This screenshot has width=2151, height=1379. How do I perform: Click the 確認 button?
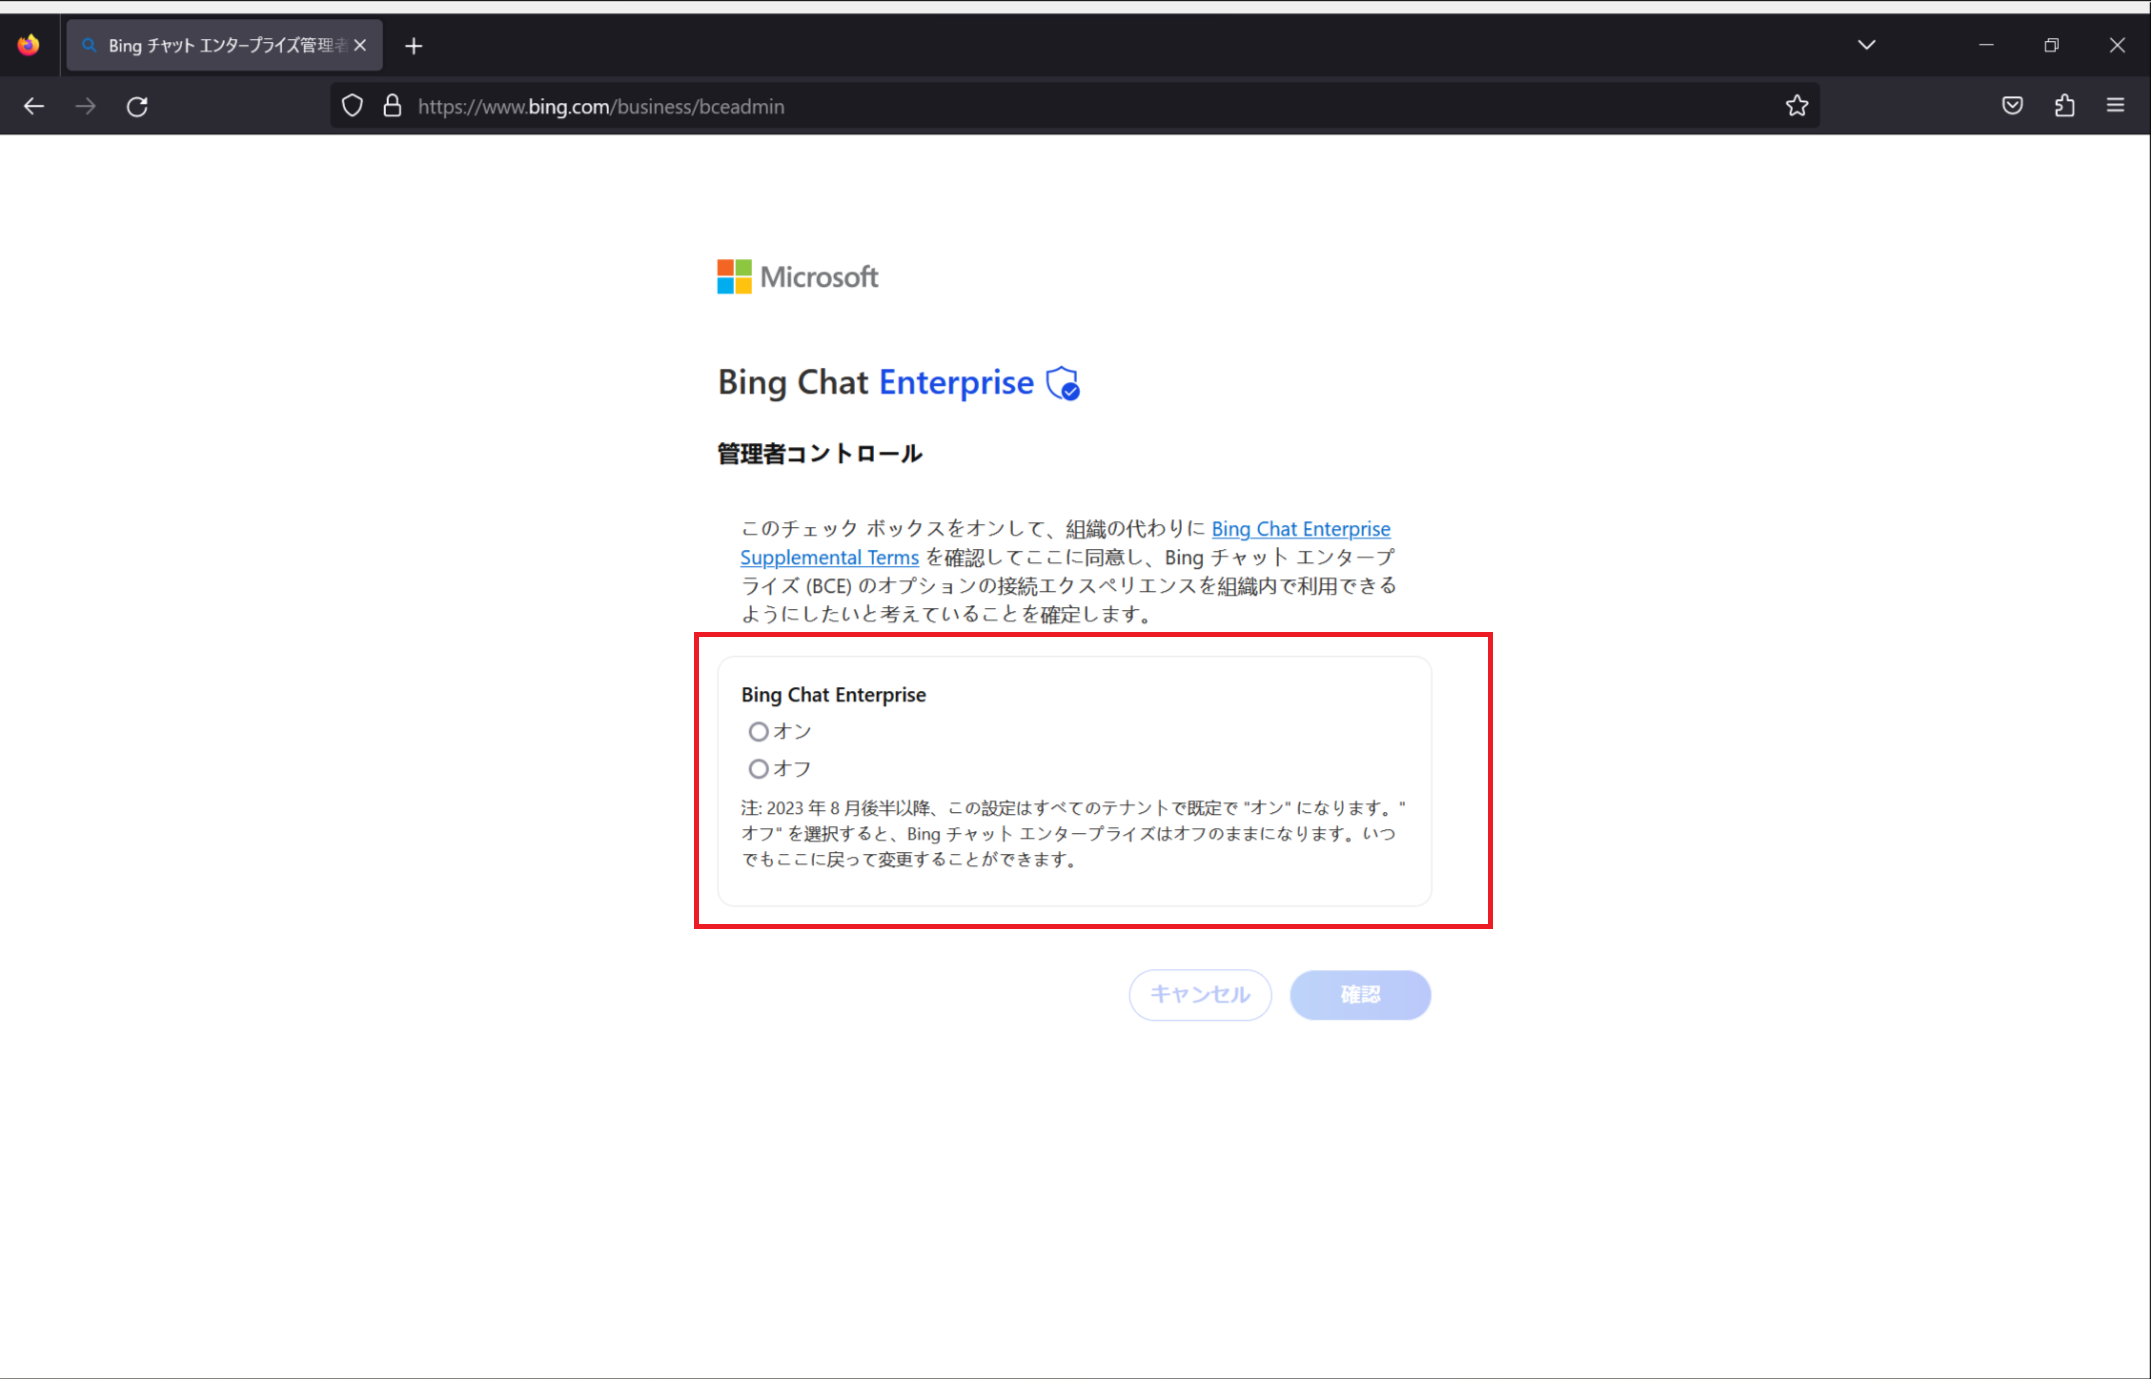click(x=1360, y=995)
